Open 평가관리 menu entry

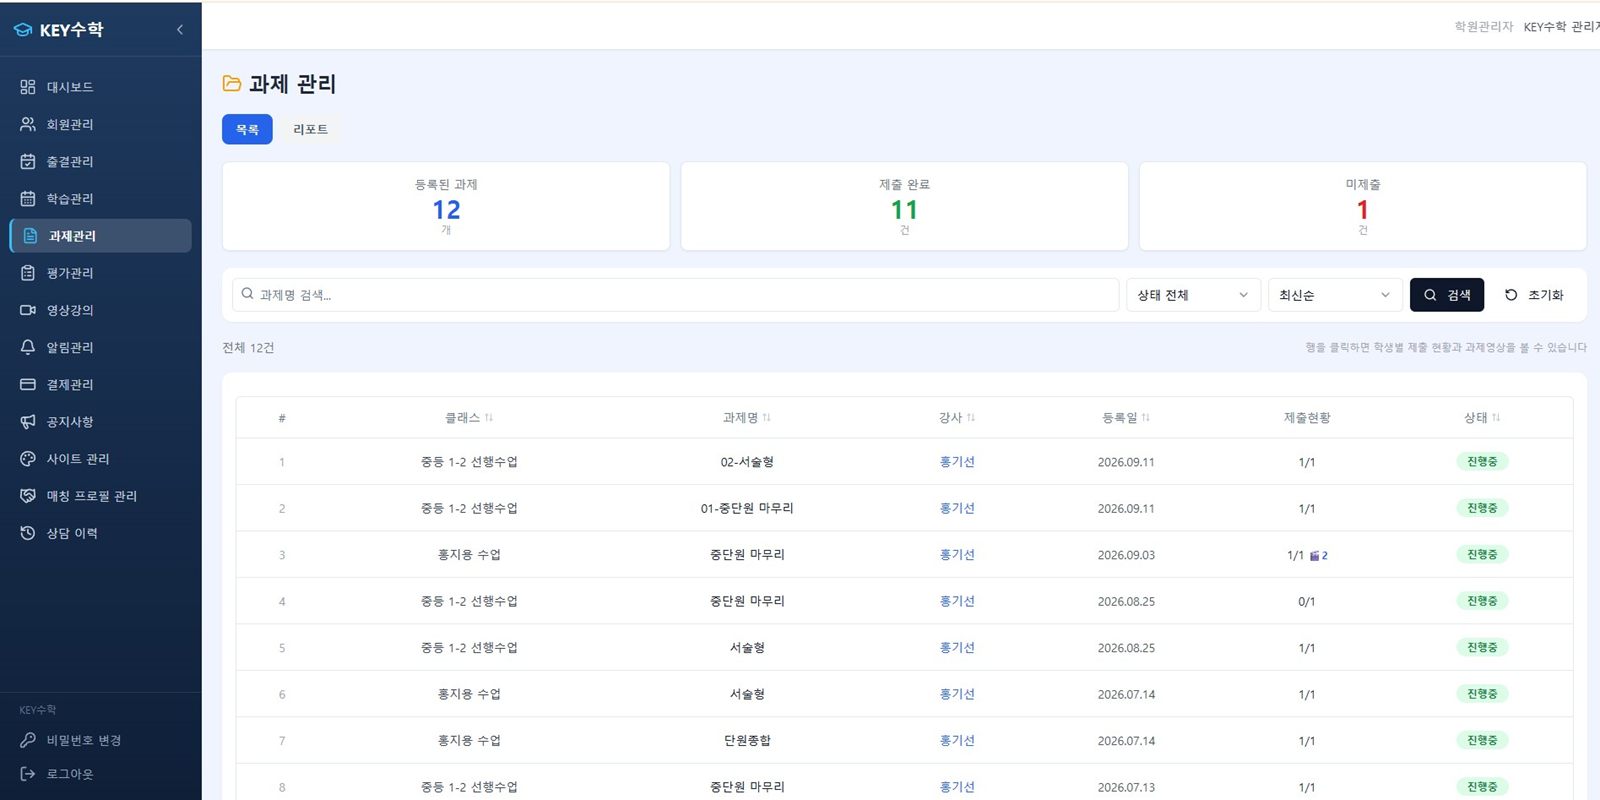pos(100,273)
